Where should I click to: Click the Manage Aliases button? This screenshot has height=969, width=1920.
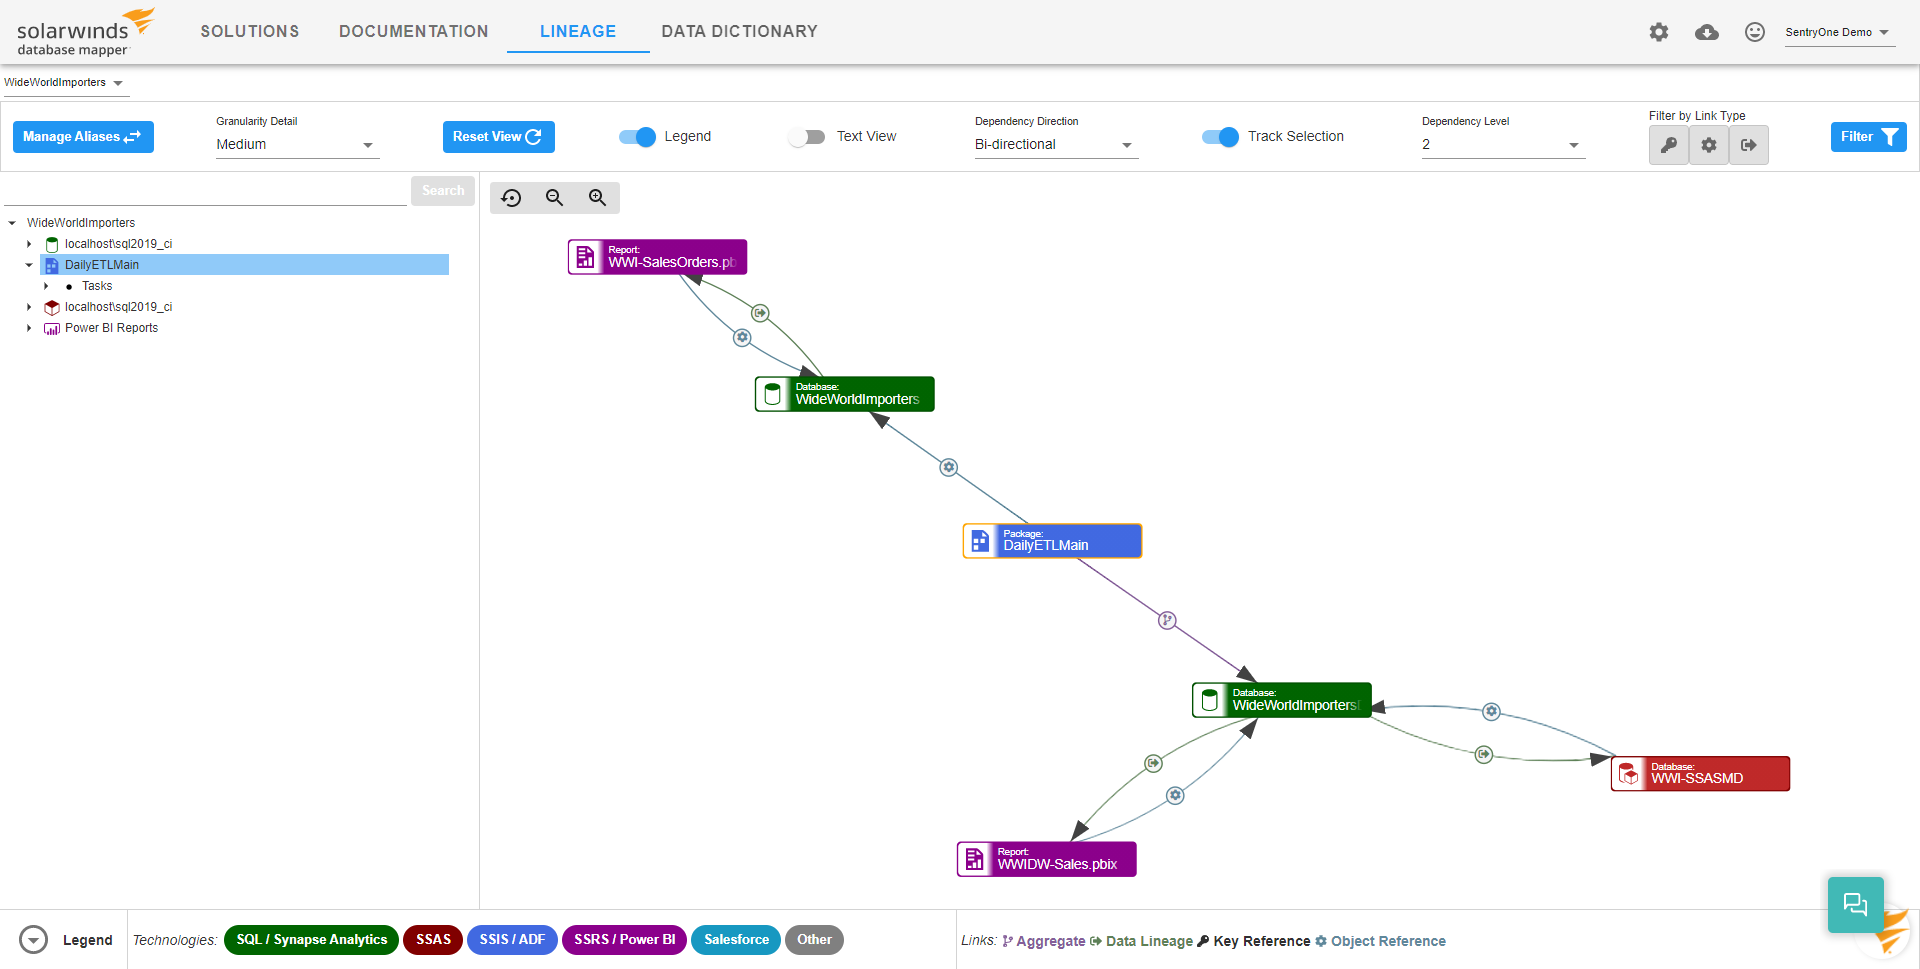point(83,137)
